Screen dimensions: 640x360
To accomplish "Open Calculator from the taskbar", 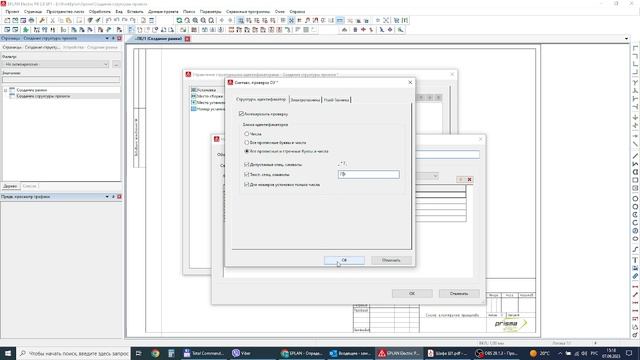I will [171, 353].
